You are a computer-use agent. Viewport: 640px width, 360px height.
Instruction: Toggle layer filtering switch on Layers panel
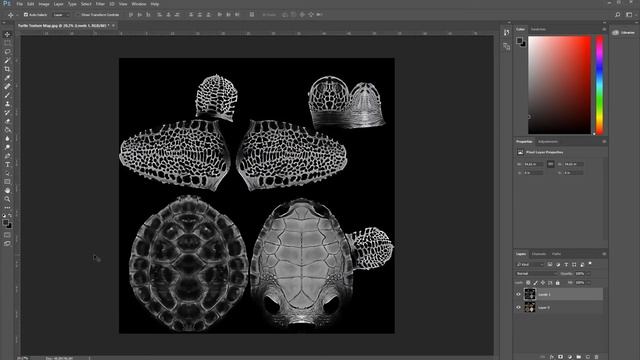click(x=590, y=264)
